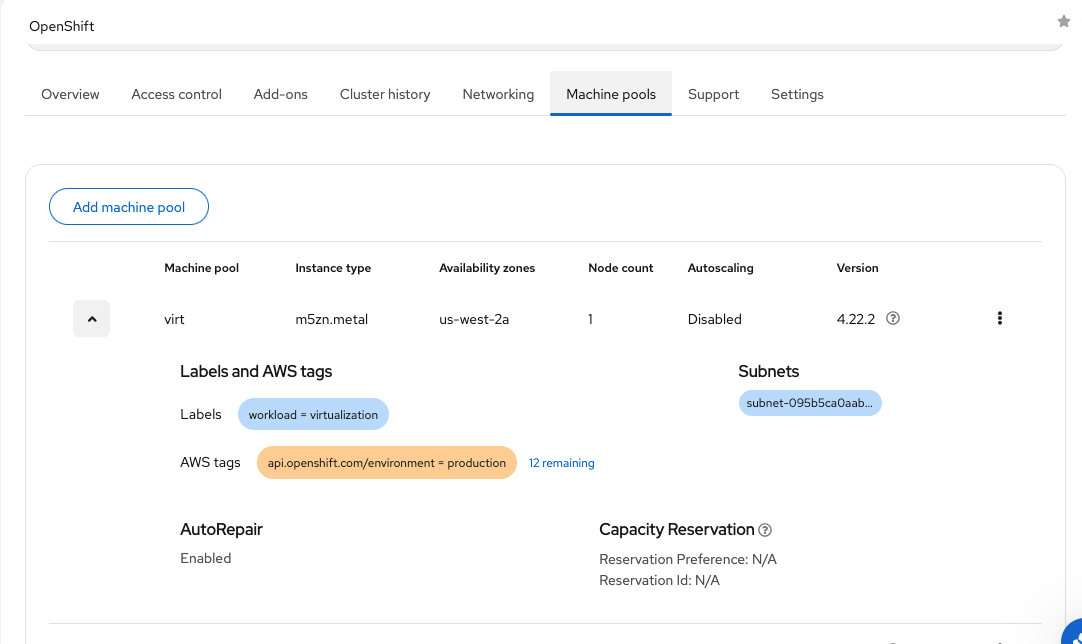Click the Availability zones column header
1082x644 pixels.
[x=487, y=268]
